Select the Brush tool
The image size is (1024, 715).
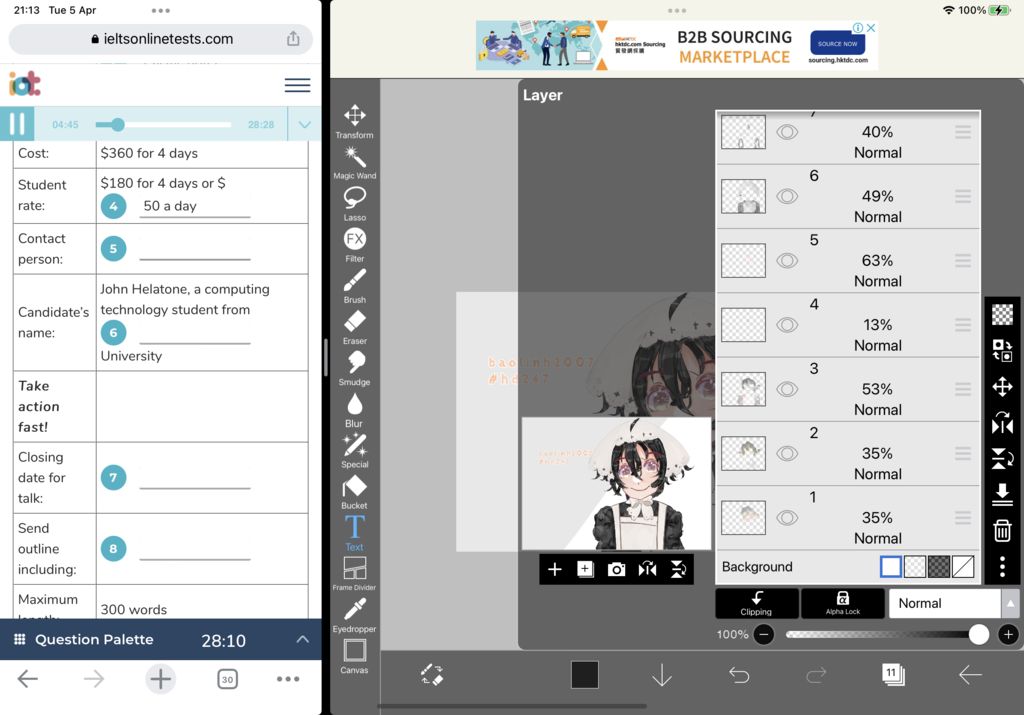click(x=355, y=285)
